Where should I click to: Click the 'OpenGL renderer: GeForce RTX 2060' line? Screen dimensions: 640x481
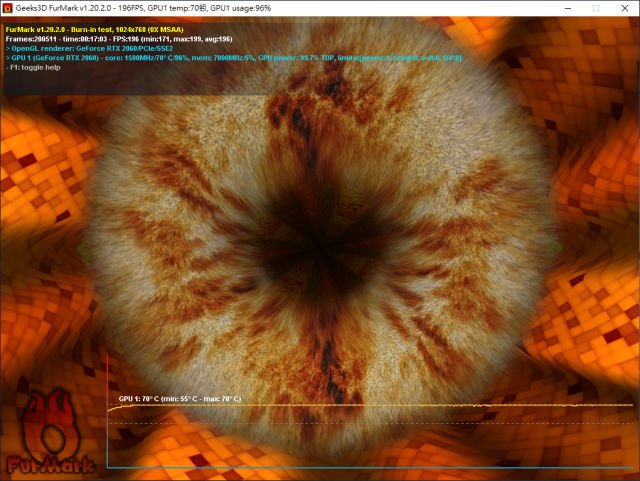[x=89, y=49]
